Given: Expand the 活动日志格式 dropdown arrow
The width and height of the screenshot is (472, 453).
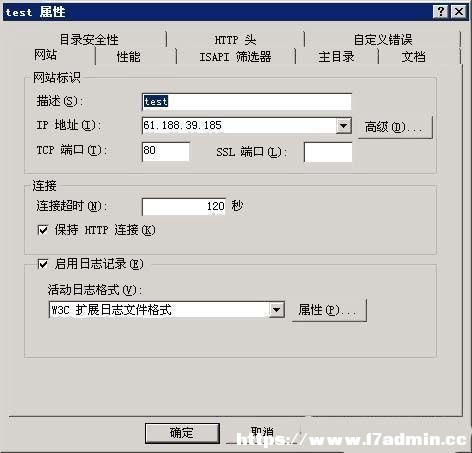Looking at the screenshot, I should (x=276, y=310).
